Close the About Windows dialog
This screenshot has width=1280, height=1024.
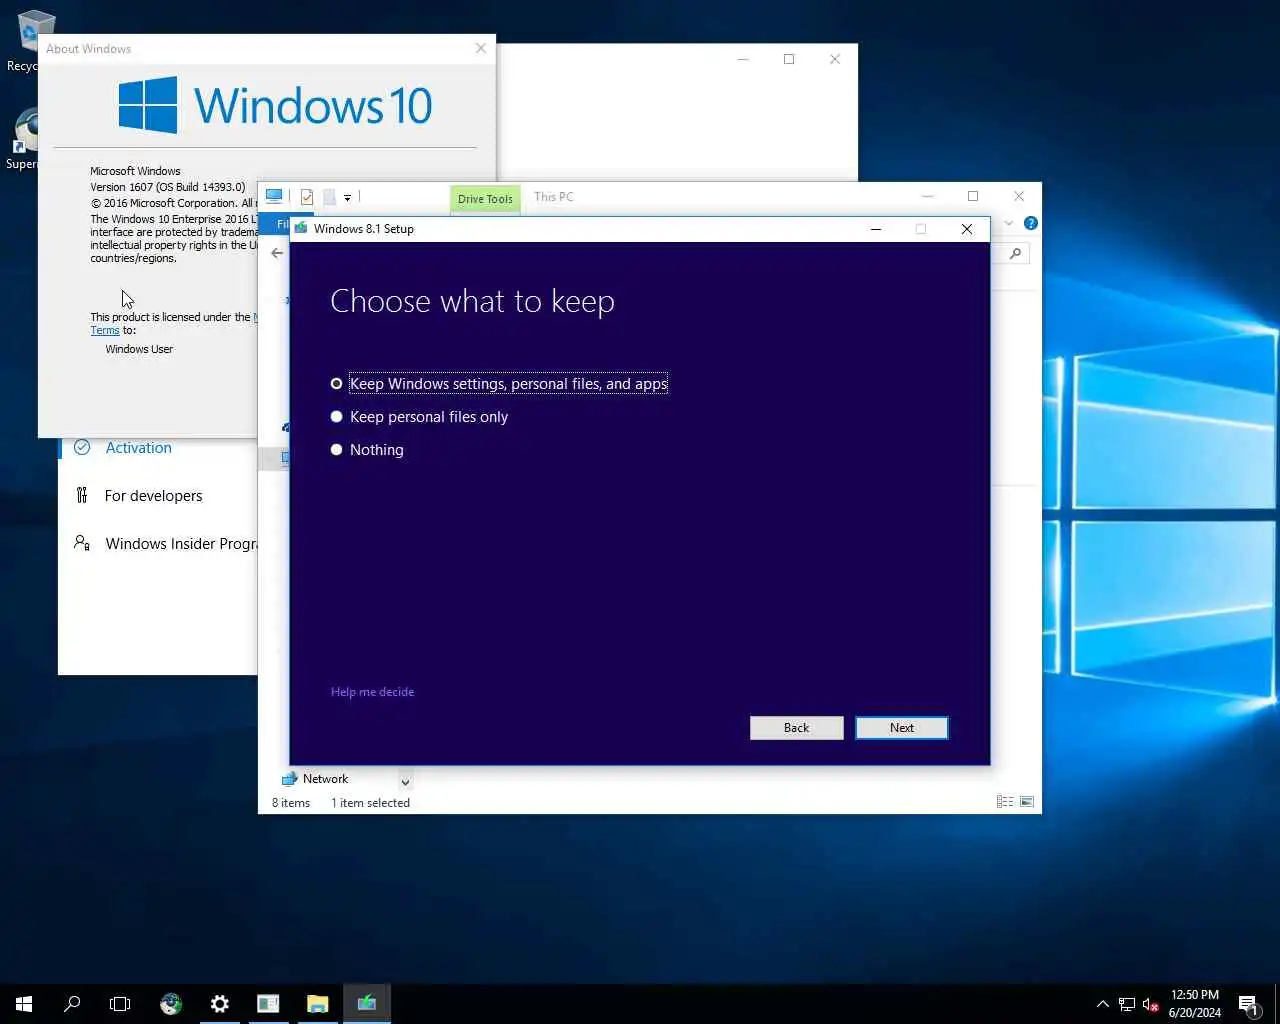[481, 48]
